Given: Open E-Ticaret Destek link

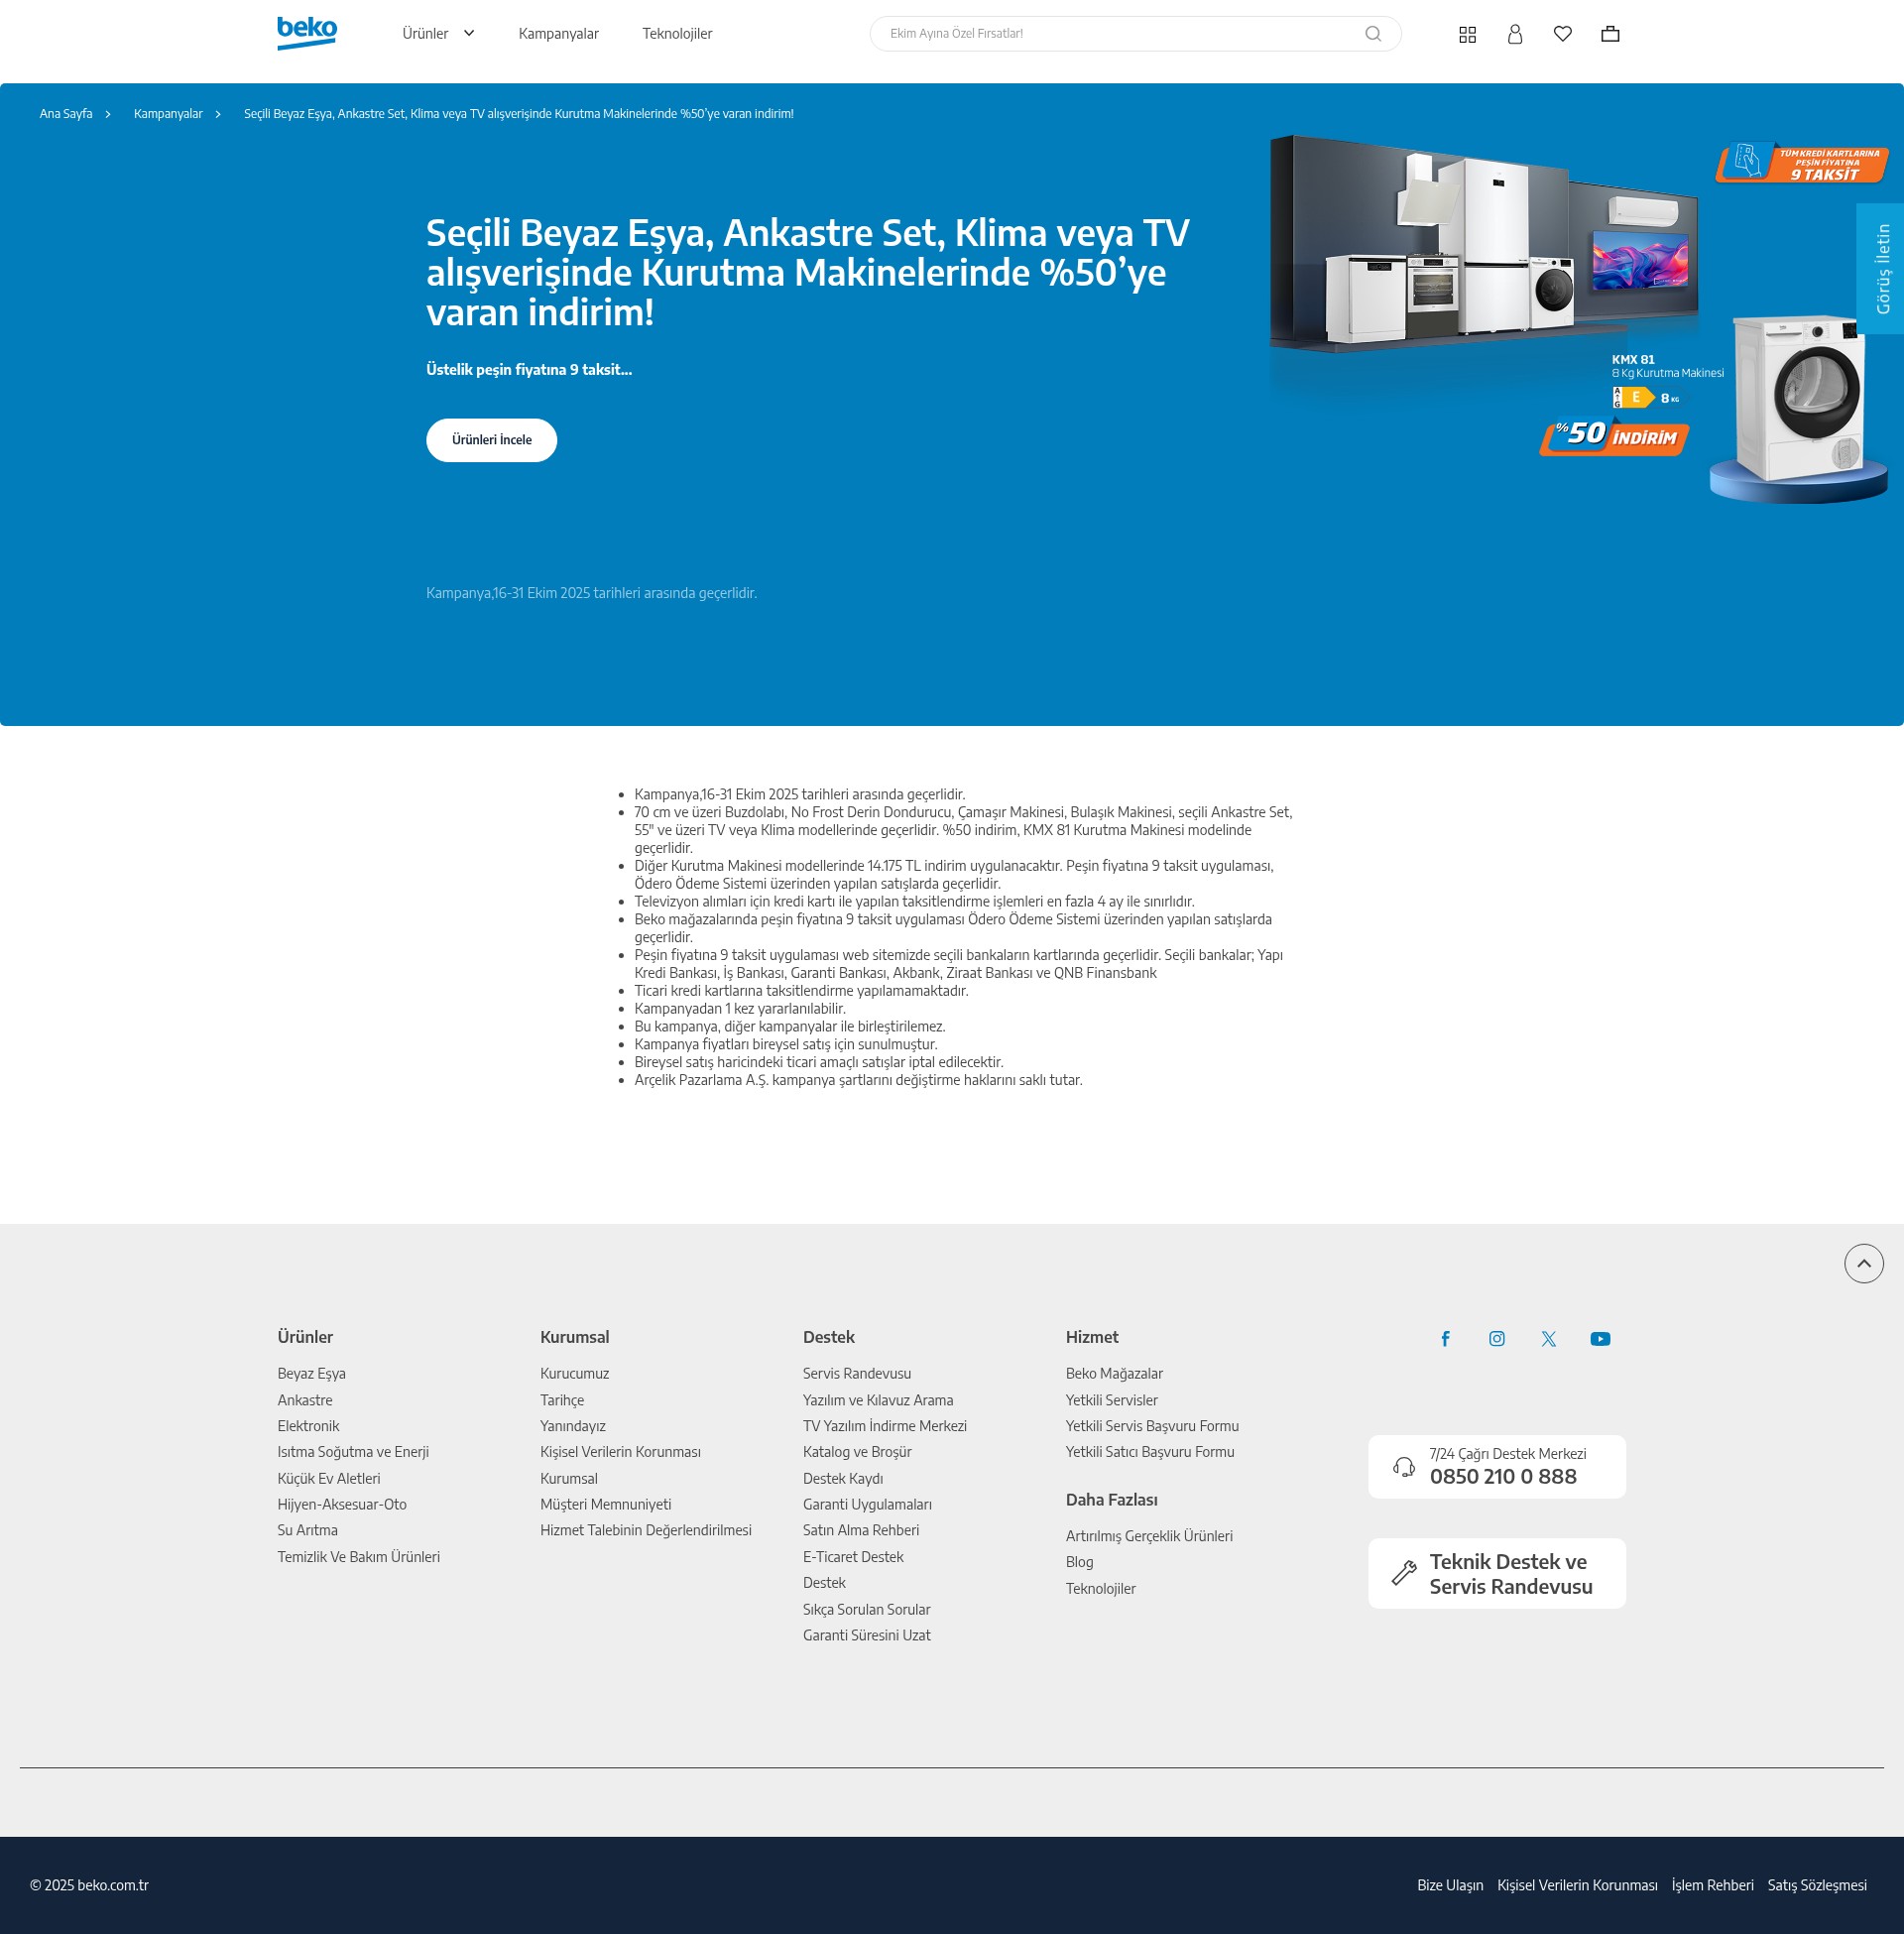Looking at the screenshot, I should coord(853,1557).
